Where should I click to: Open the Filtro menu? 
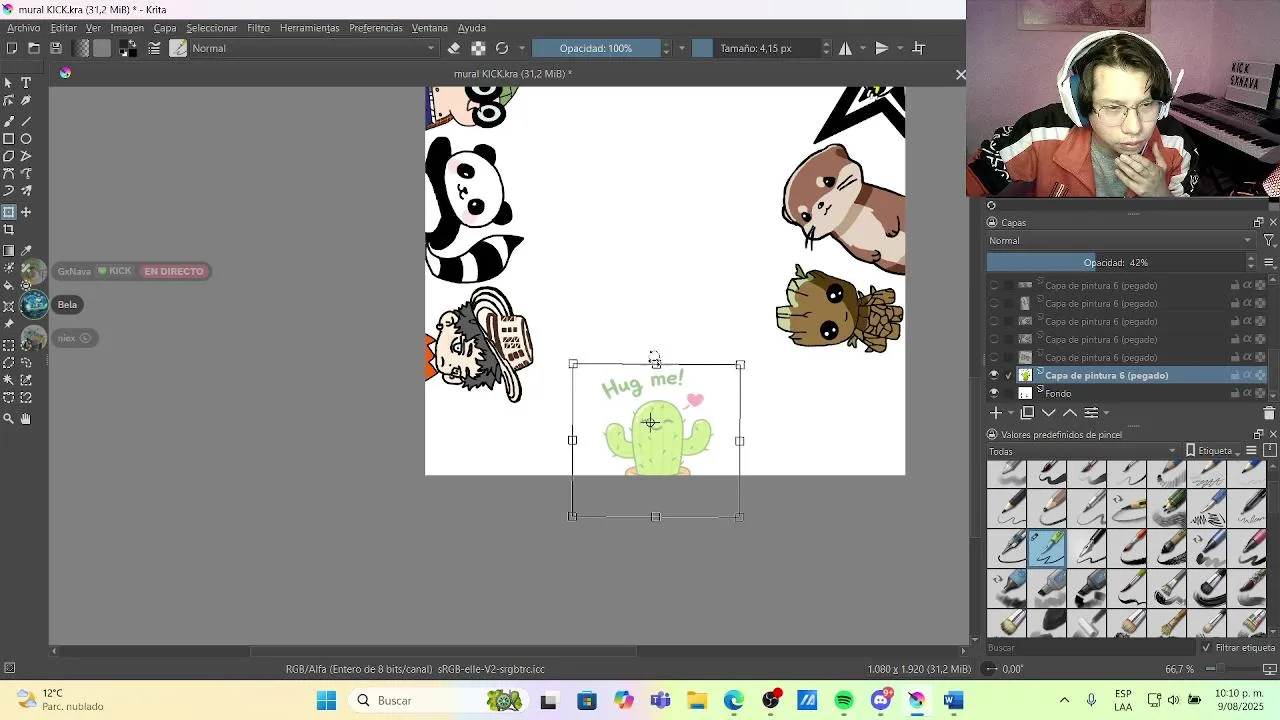click(258, 28)
